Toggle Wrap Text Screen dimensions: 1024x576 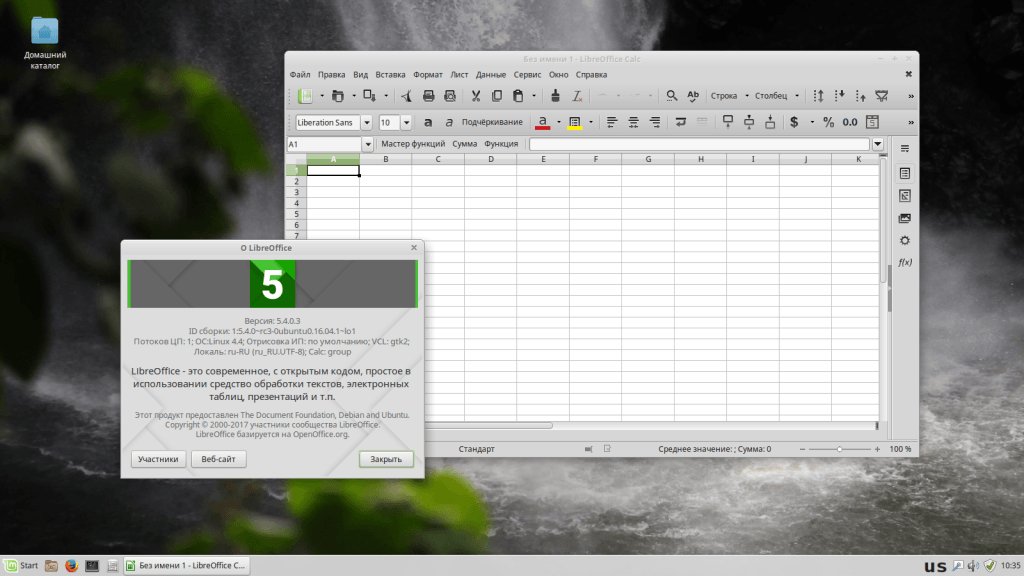(x=680, y=122)
